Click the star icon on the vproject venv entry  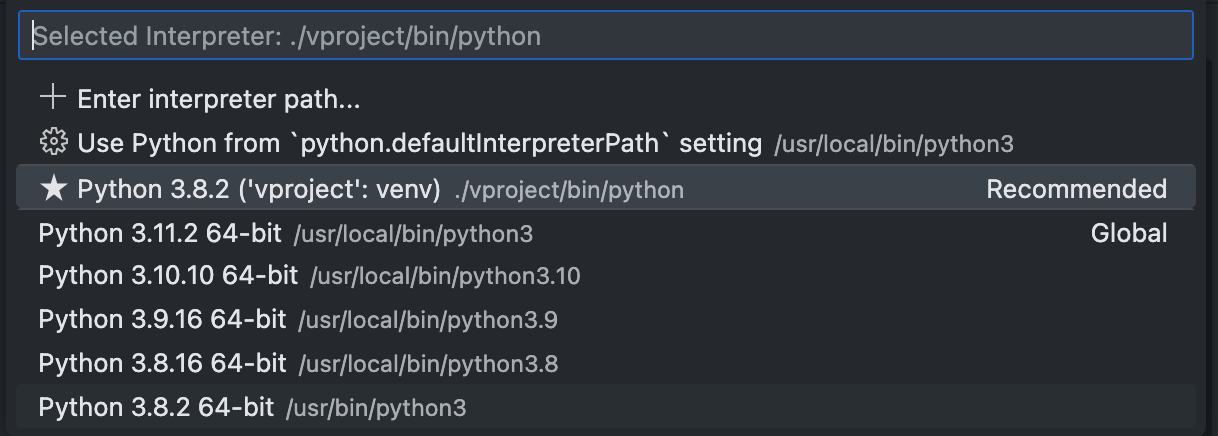coord(52,189)
